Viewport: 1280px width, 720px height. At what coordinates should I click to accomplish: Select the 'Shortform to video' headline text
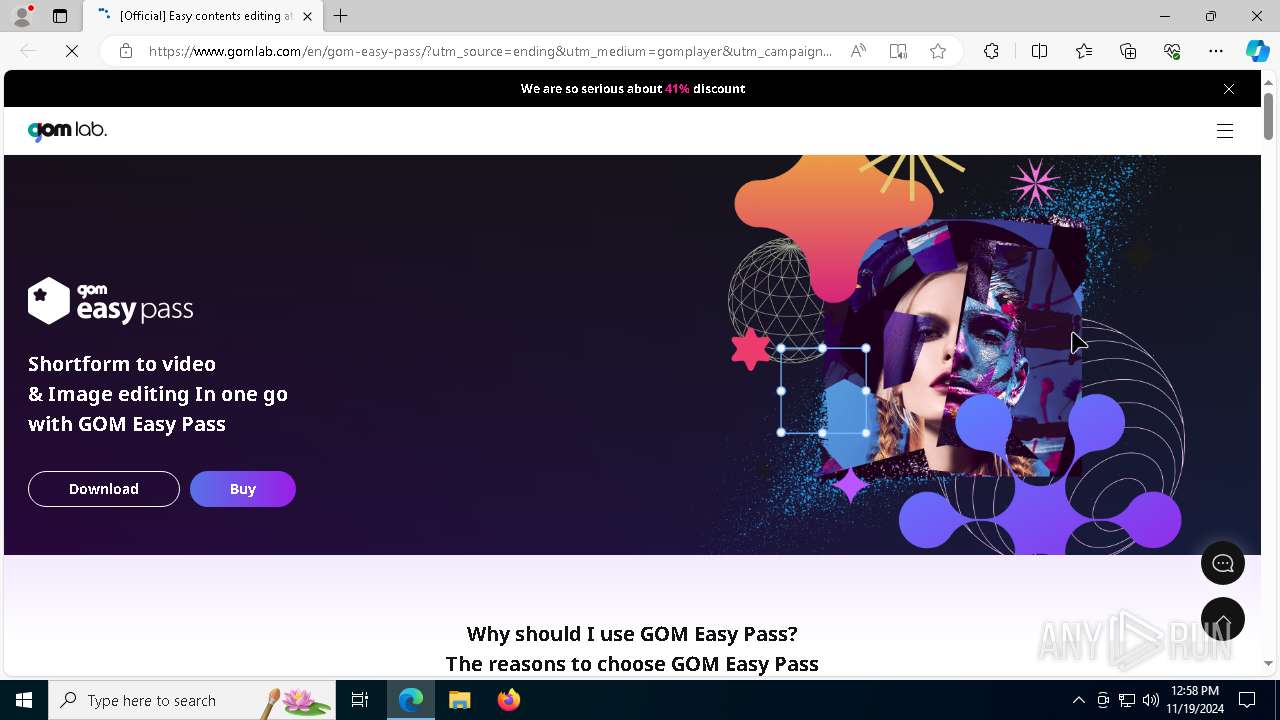tap(122, 364)
